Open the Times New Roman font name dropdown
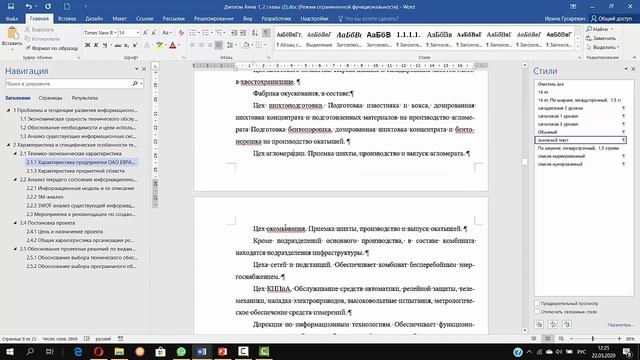The height and width of the screenshot is (360, 640). [115, 33]
